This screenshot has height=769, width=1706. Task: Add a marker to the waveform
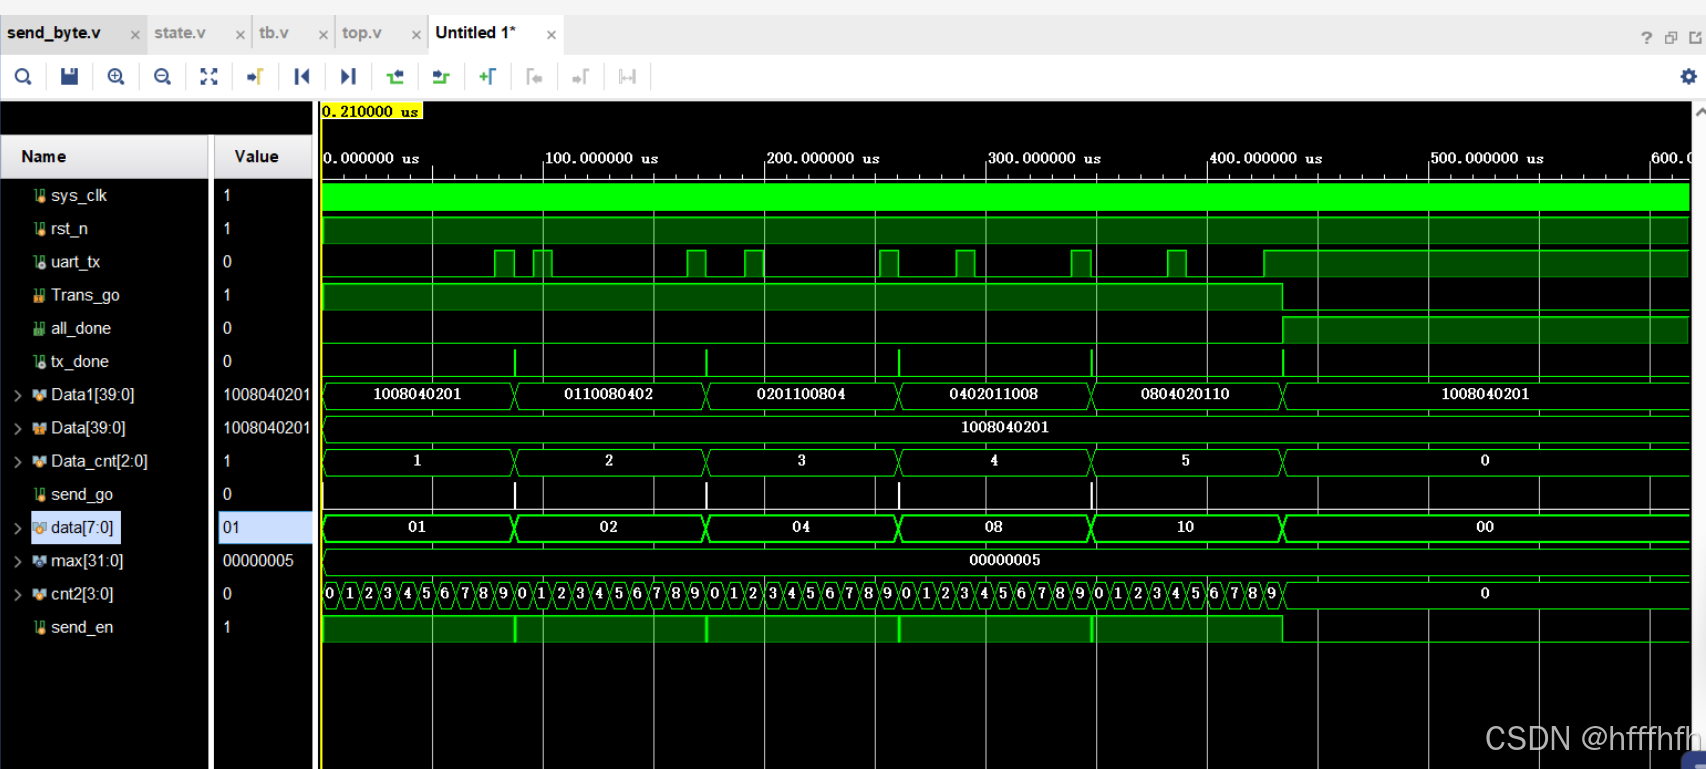coord(488,77)
